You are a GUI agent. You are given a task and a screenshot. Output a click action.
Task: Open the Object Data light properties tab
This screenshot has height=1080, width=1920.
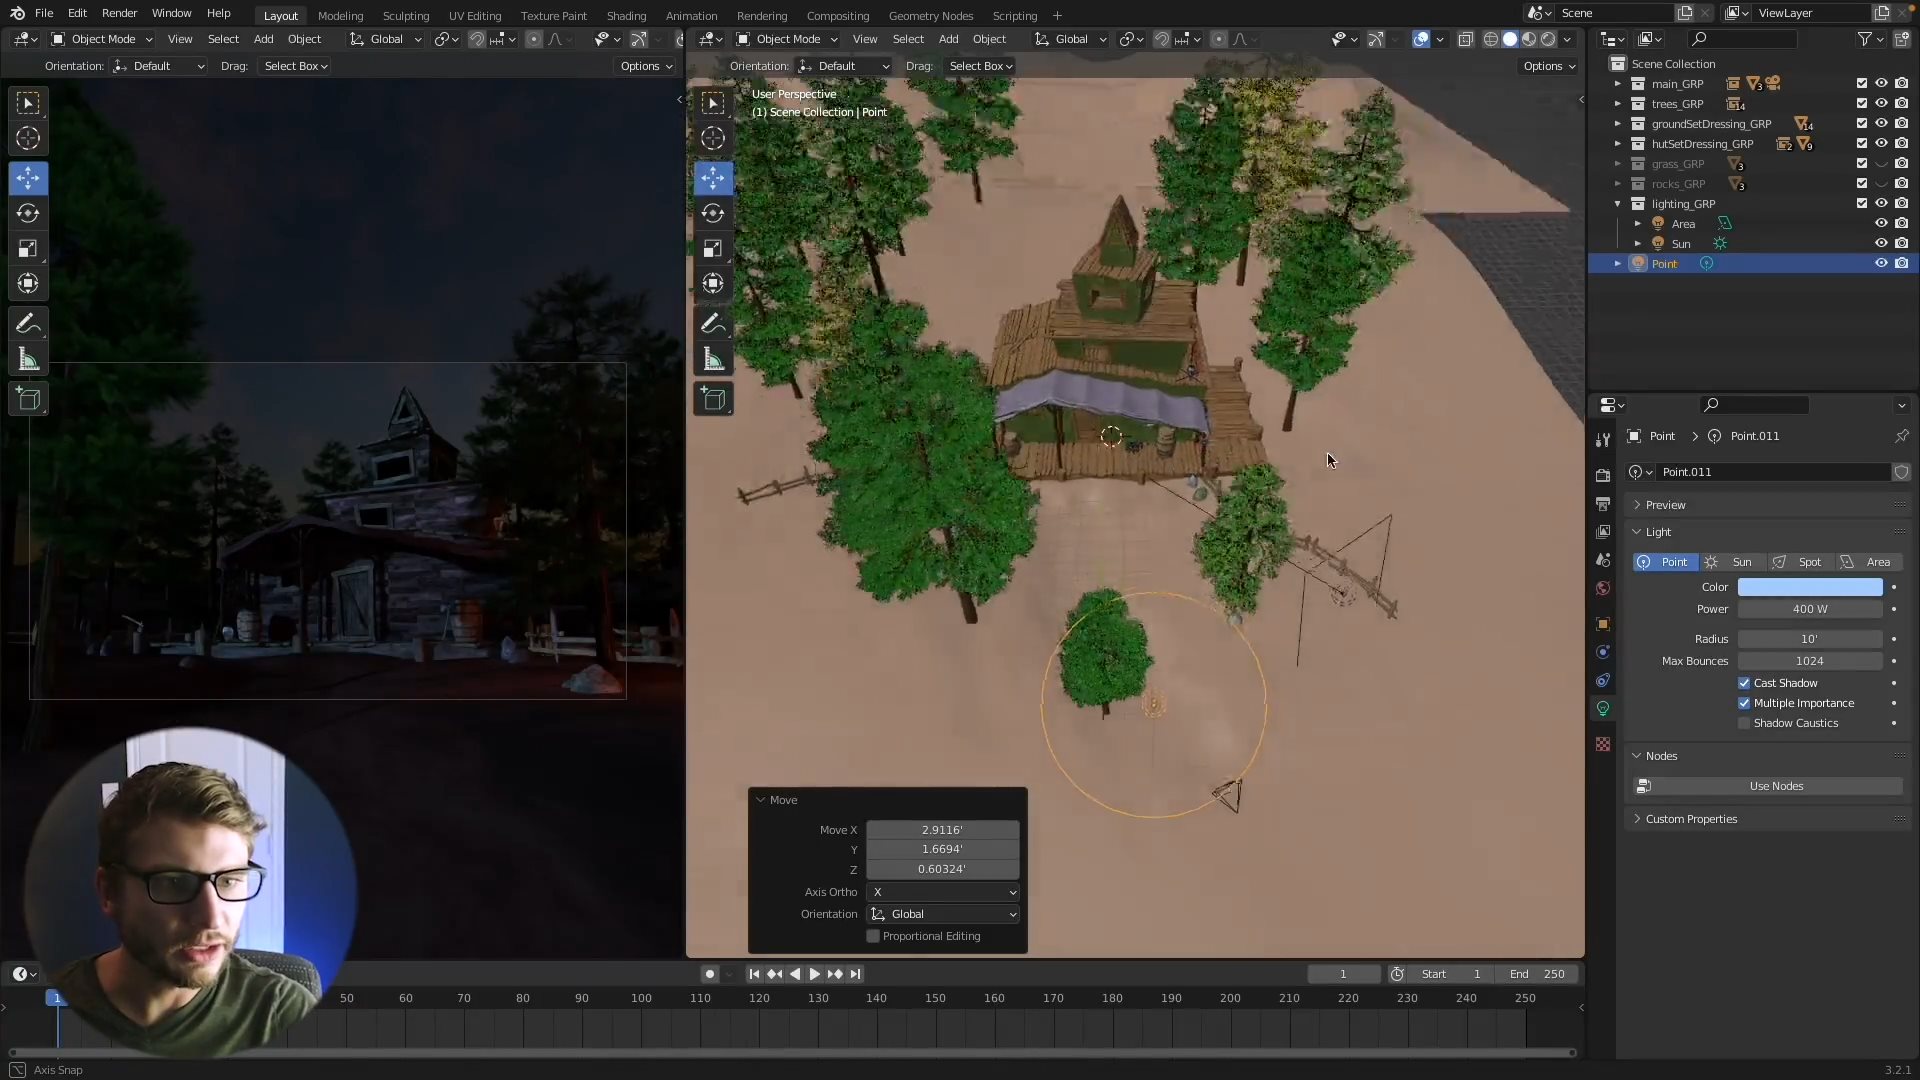[x=1603, y=708]
